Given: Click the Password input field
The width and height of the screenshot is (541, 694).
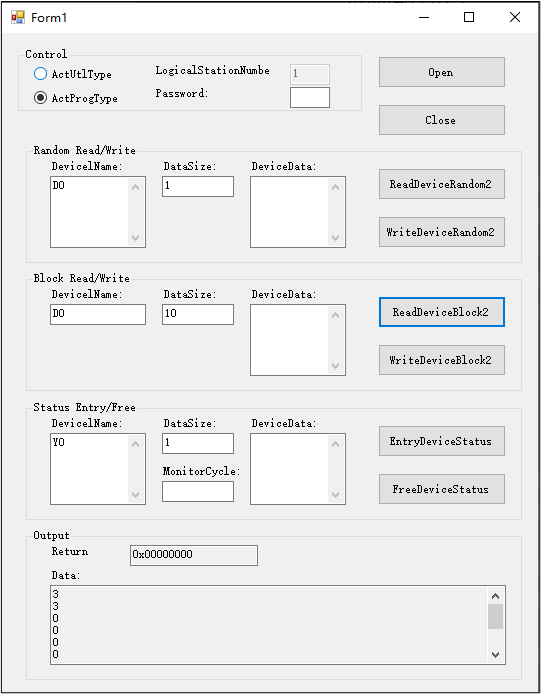Looking at the screenshot, I should coord(310,97).
